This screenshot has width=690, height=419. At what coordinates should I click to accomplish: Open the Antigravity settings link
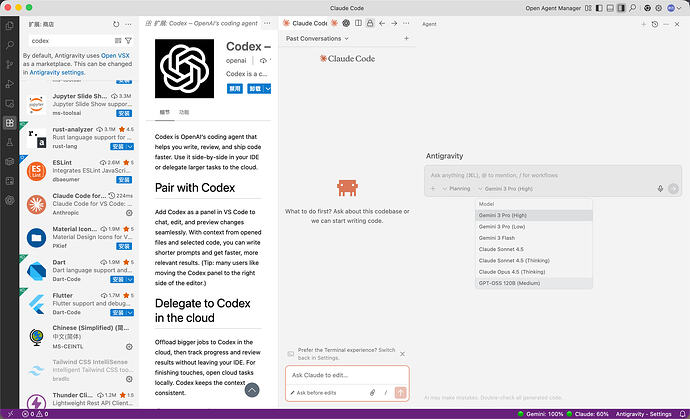[x=57, y=72]
